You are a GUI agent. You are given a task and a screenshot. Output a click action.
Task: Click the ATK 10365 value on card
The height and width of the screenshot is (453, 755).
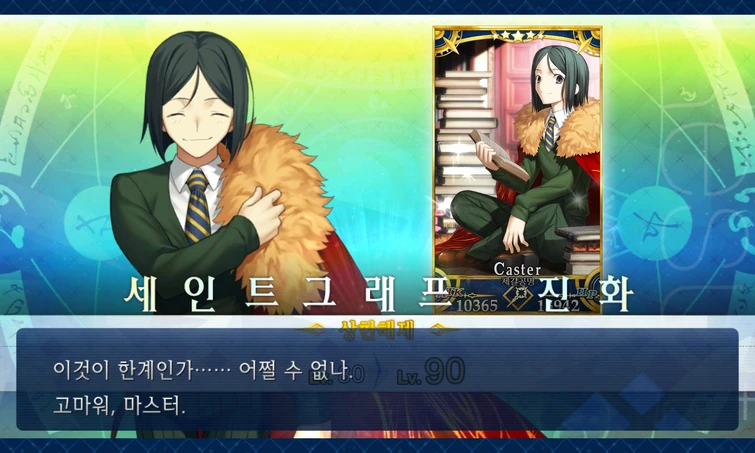[477, 305]
